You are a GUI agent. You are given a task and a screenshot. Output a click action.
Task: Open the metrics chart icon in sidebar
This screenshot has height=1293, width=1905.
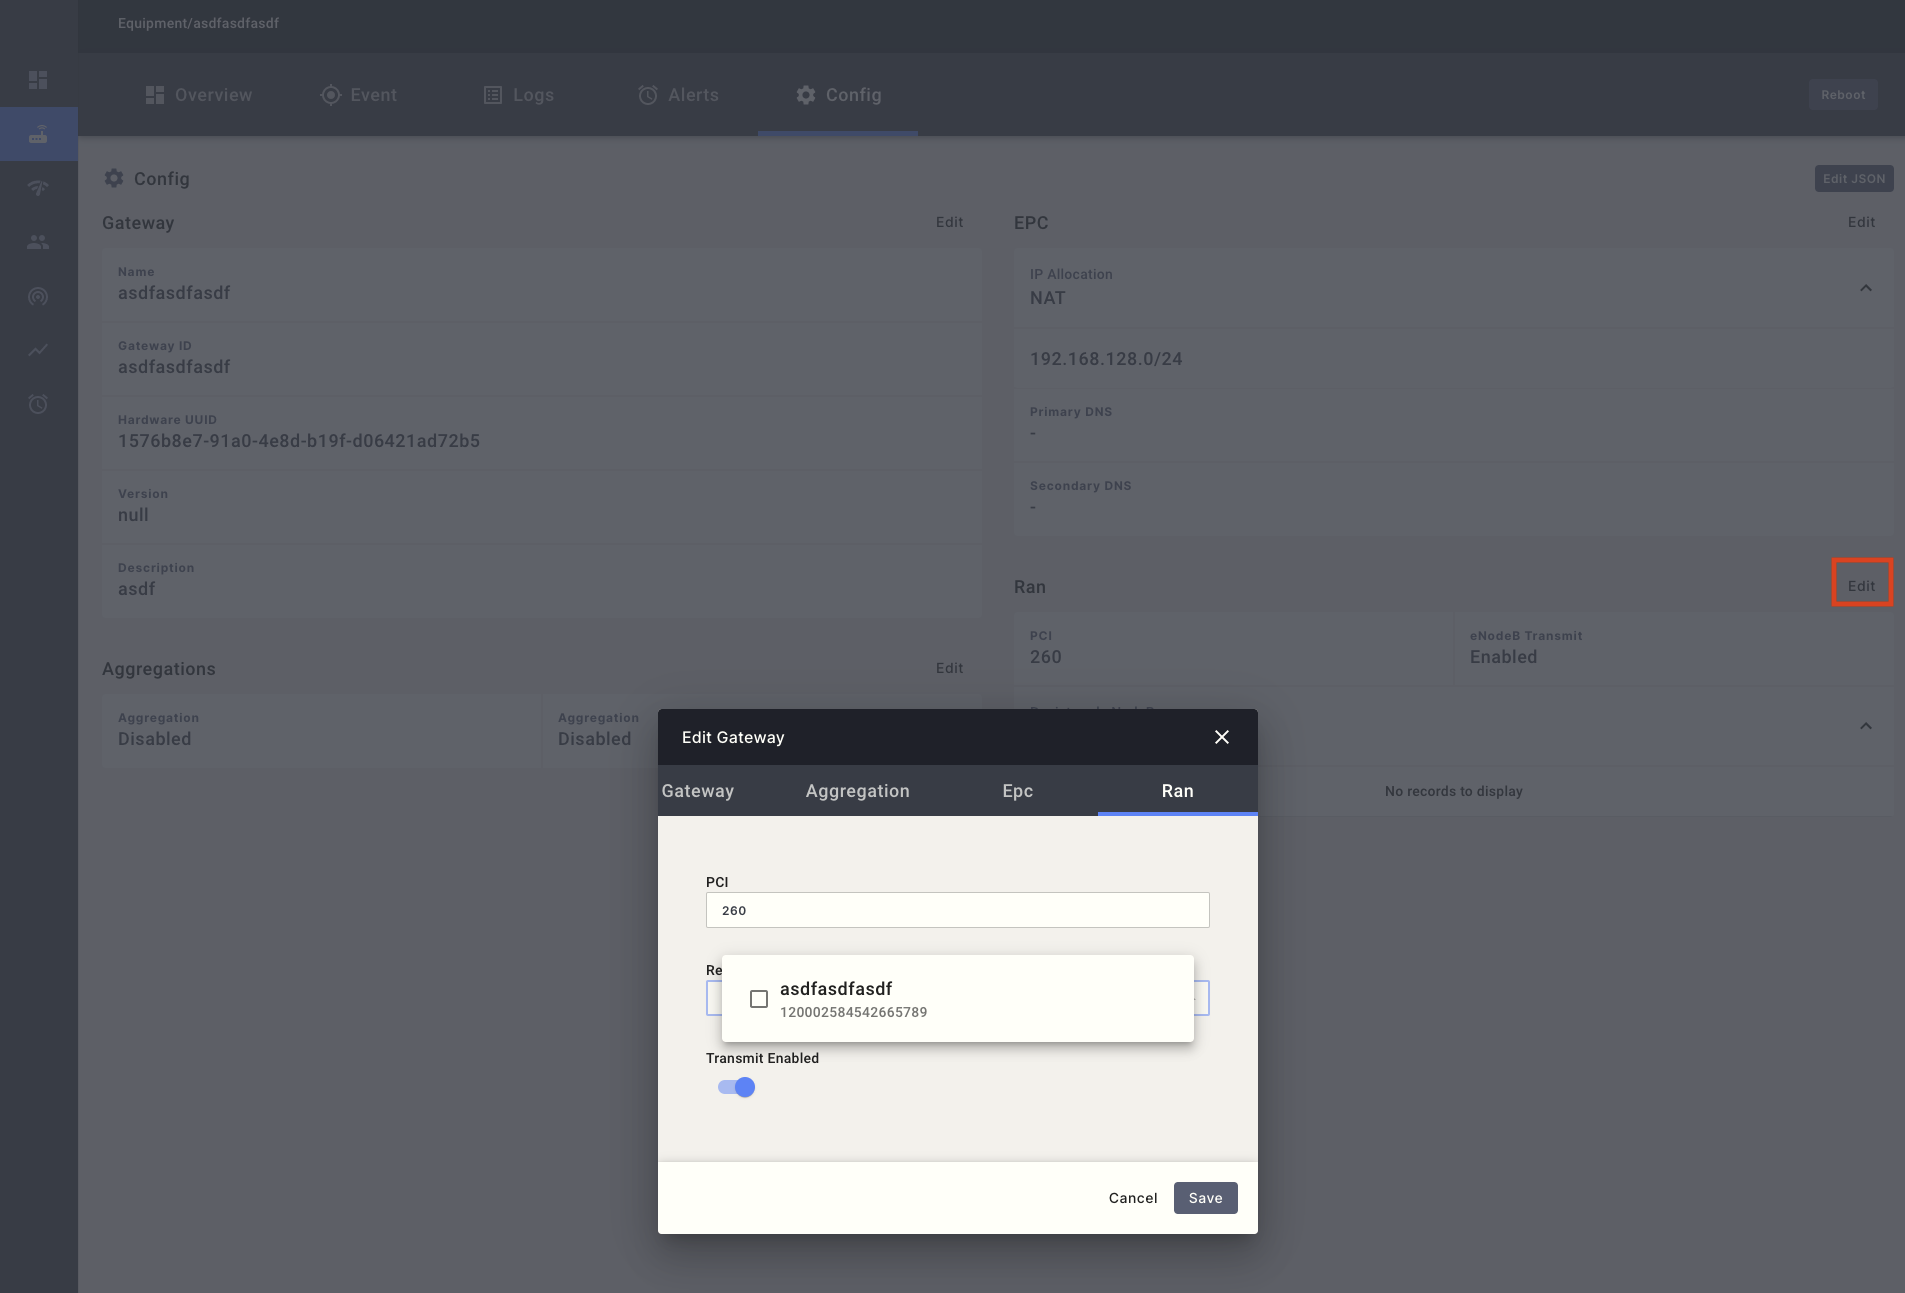coord(38,350)
